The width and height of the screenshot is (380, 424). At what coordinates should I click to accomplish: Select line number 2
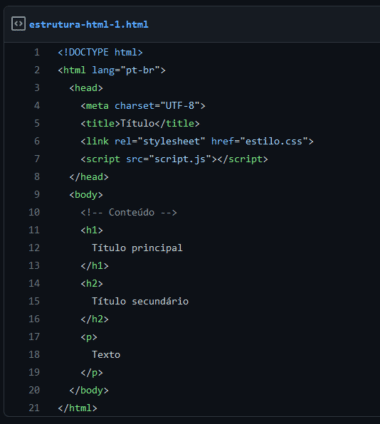(x=37, y=70)
